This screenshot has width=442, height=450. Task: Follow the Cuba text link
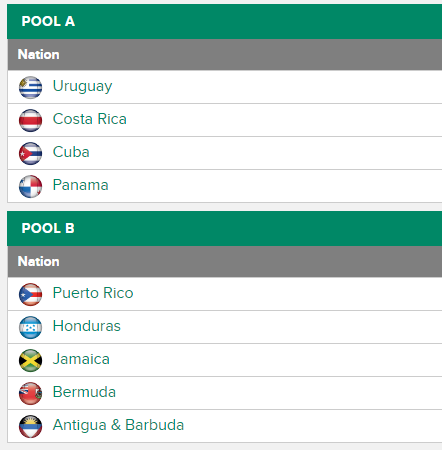pos(71,152)
